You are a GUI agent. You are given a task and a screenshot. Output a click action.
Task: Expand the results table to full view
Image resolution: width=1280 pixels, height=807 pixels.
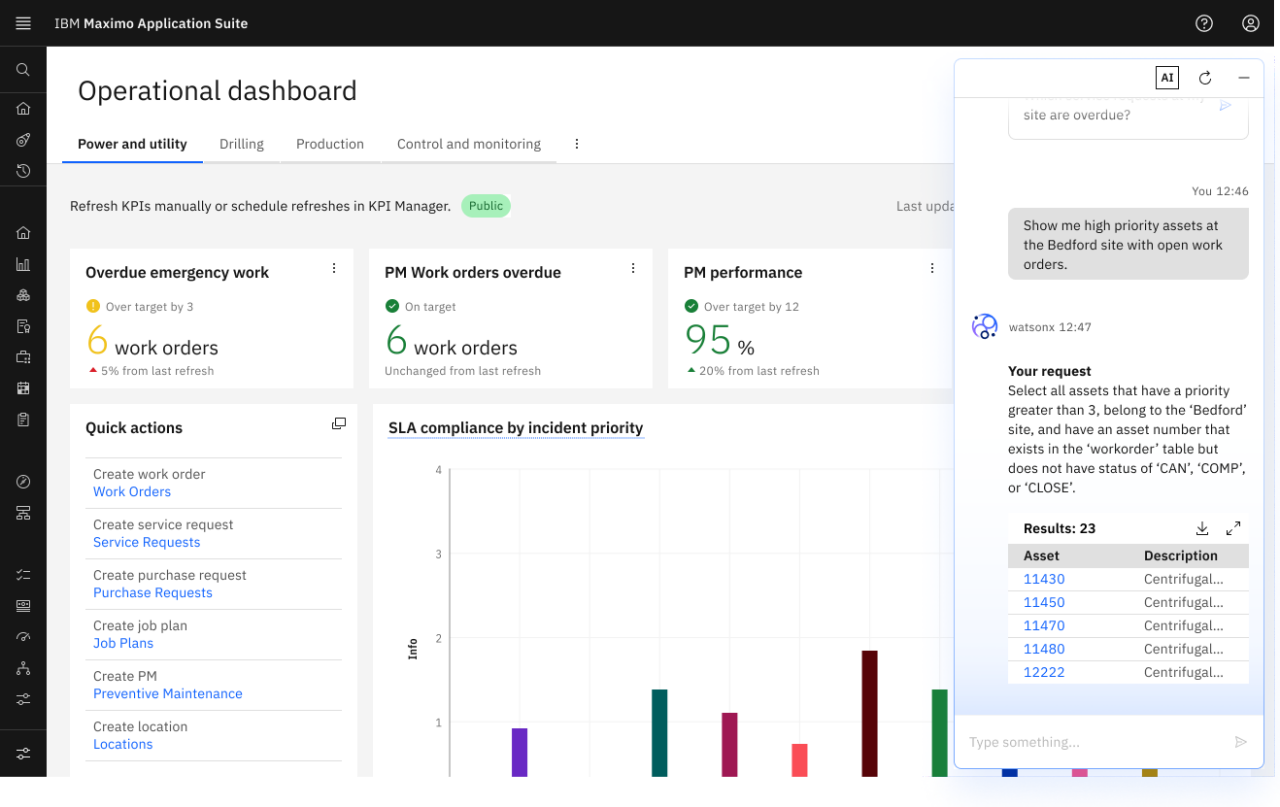pos(1233,528)
